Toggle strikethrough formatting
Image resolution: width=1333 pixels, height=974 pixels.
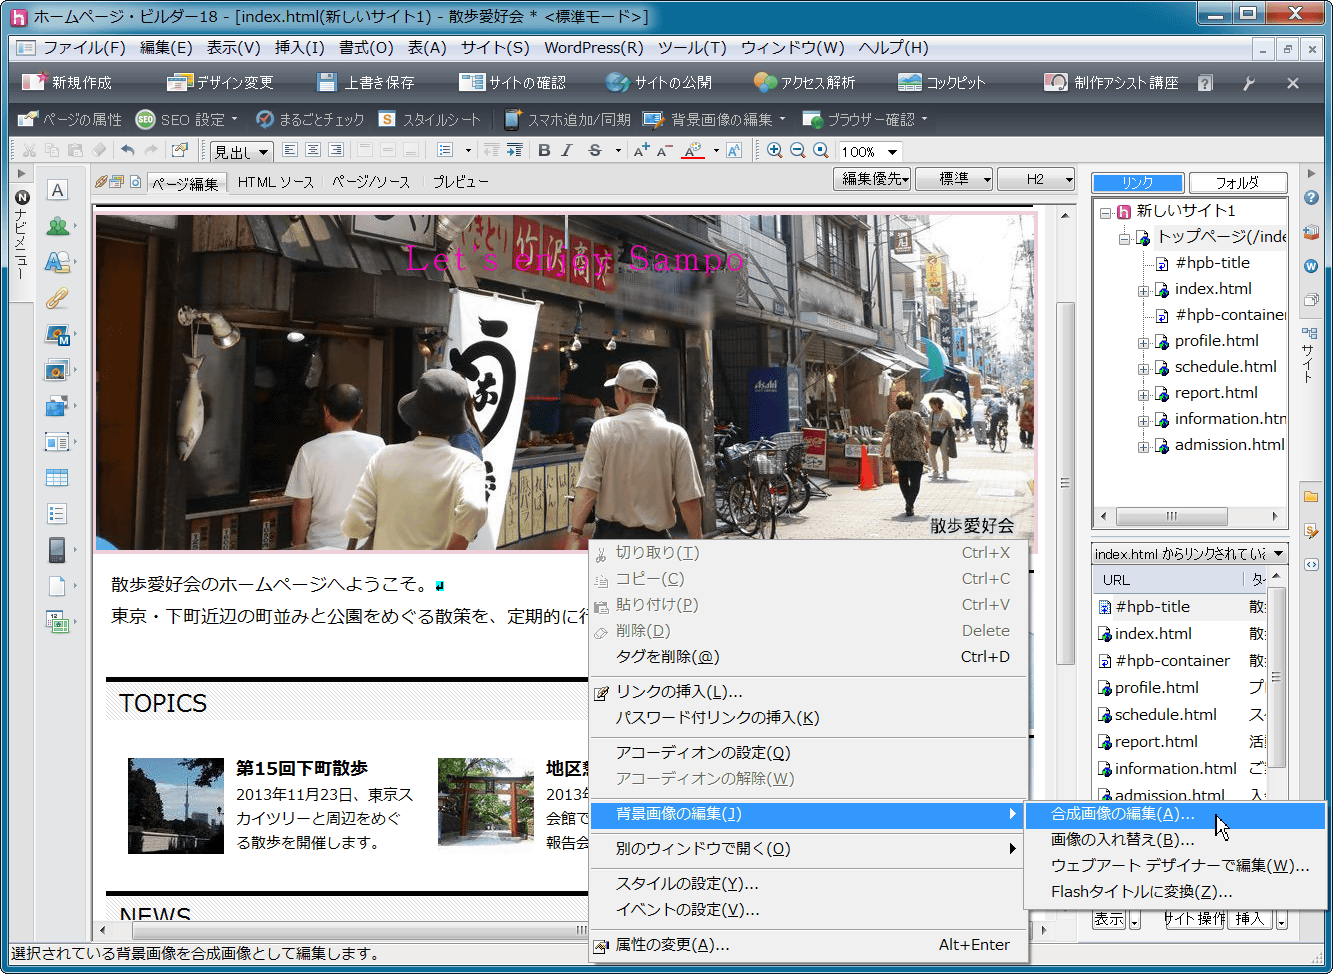(595, 150)
